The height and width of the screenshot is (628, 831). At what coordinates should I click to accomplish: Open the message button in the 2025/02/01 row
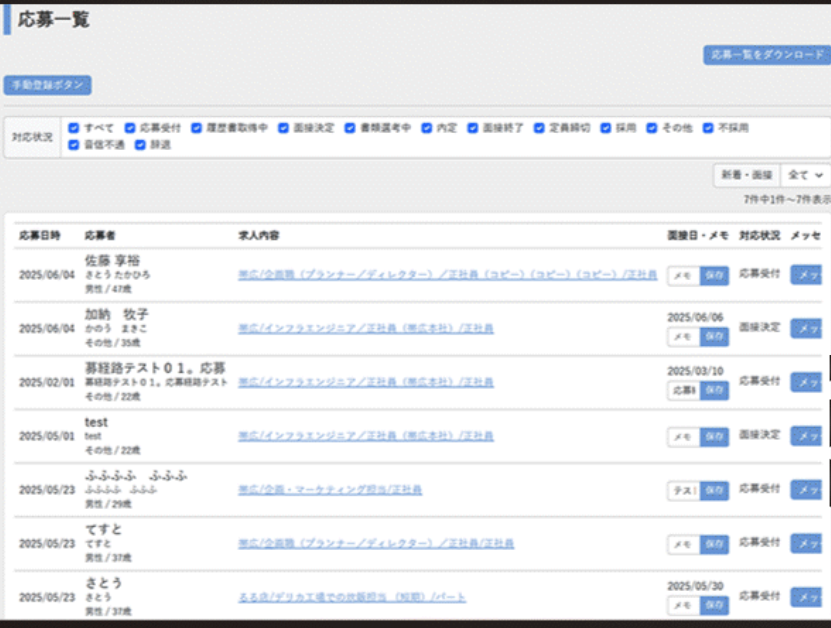click(806, 382)
